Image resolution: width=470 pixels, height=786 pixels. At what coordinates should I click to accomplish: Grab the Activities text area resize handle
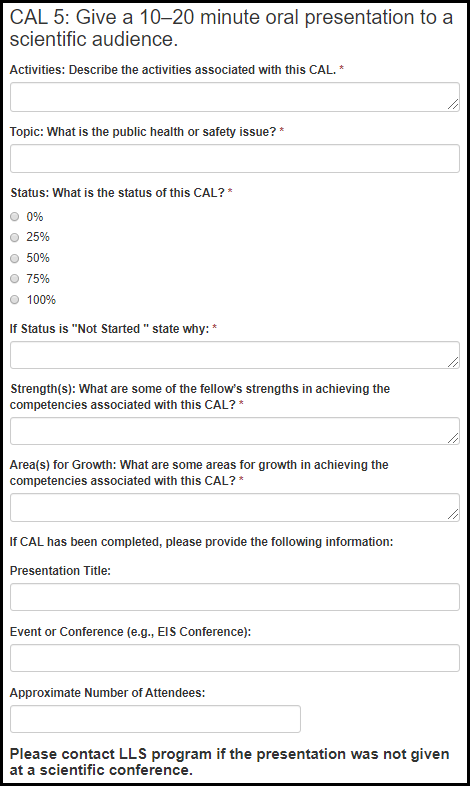[x=453, y=104]
